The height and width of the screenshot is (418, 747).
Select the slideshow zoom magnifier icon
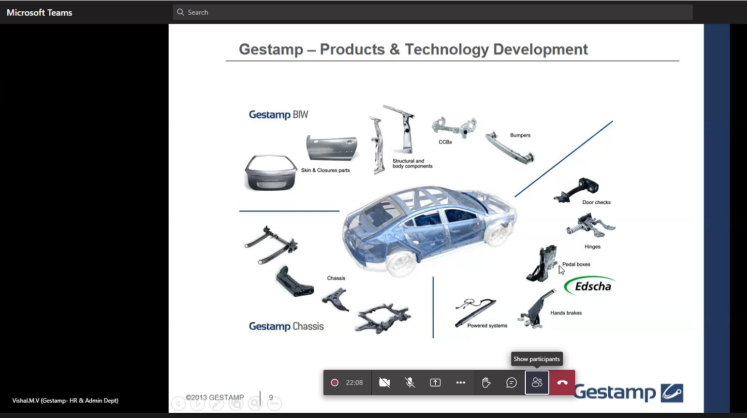click(x=255, y=404)
